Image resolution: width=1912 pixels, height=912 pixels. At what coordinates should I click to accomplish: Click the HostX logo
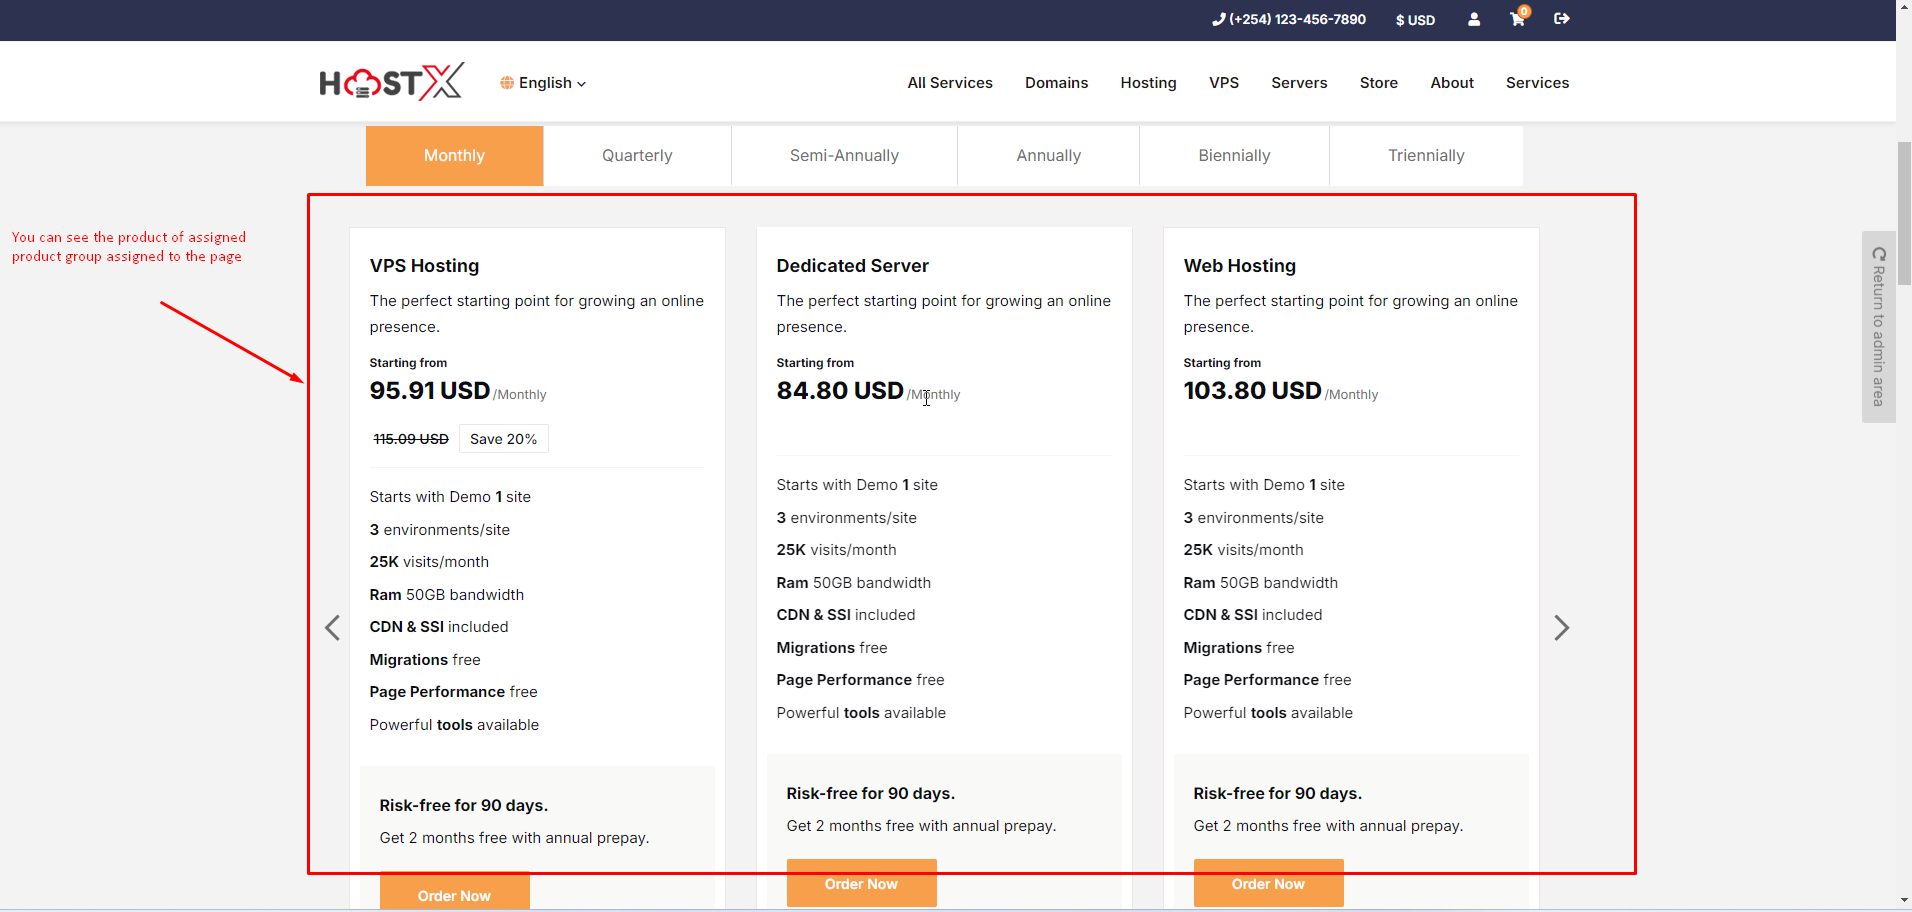point(391,82)
